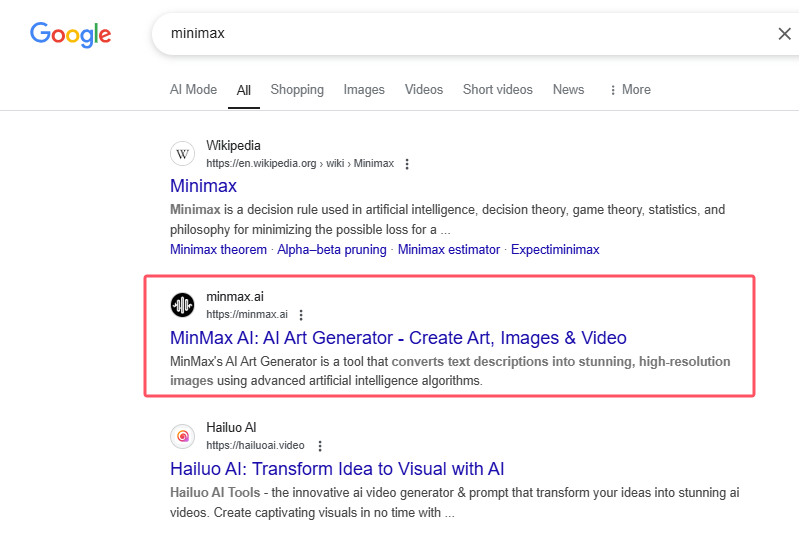This screenshot has width=799, height=541.
Task: Expand the More search filters menu
Action: pos(630,90)
